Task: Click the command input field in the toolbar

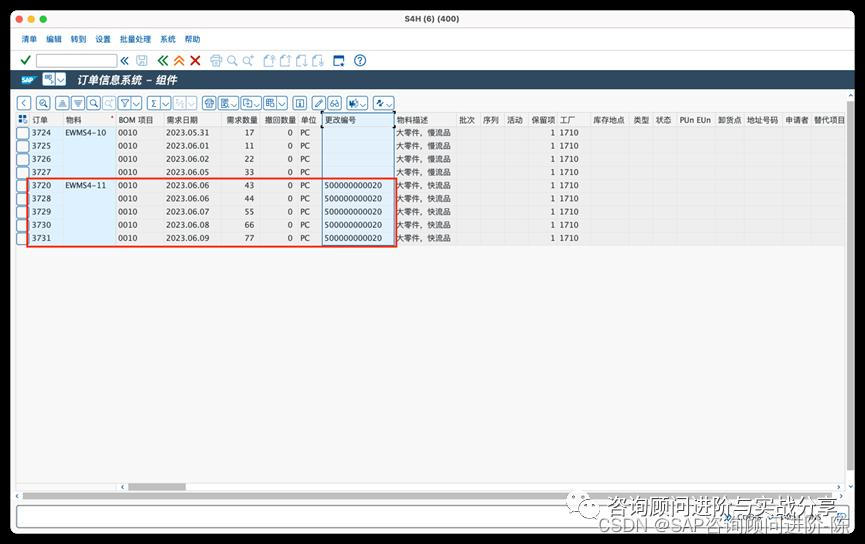Action: pos(76,61)
